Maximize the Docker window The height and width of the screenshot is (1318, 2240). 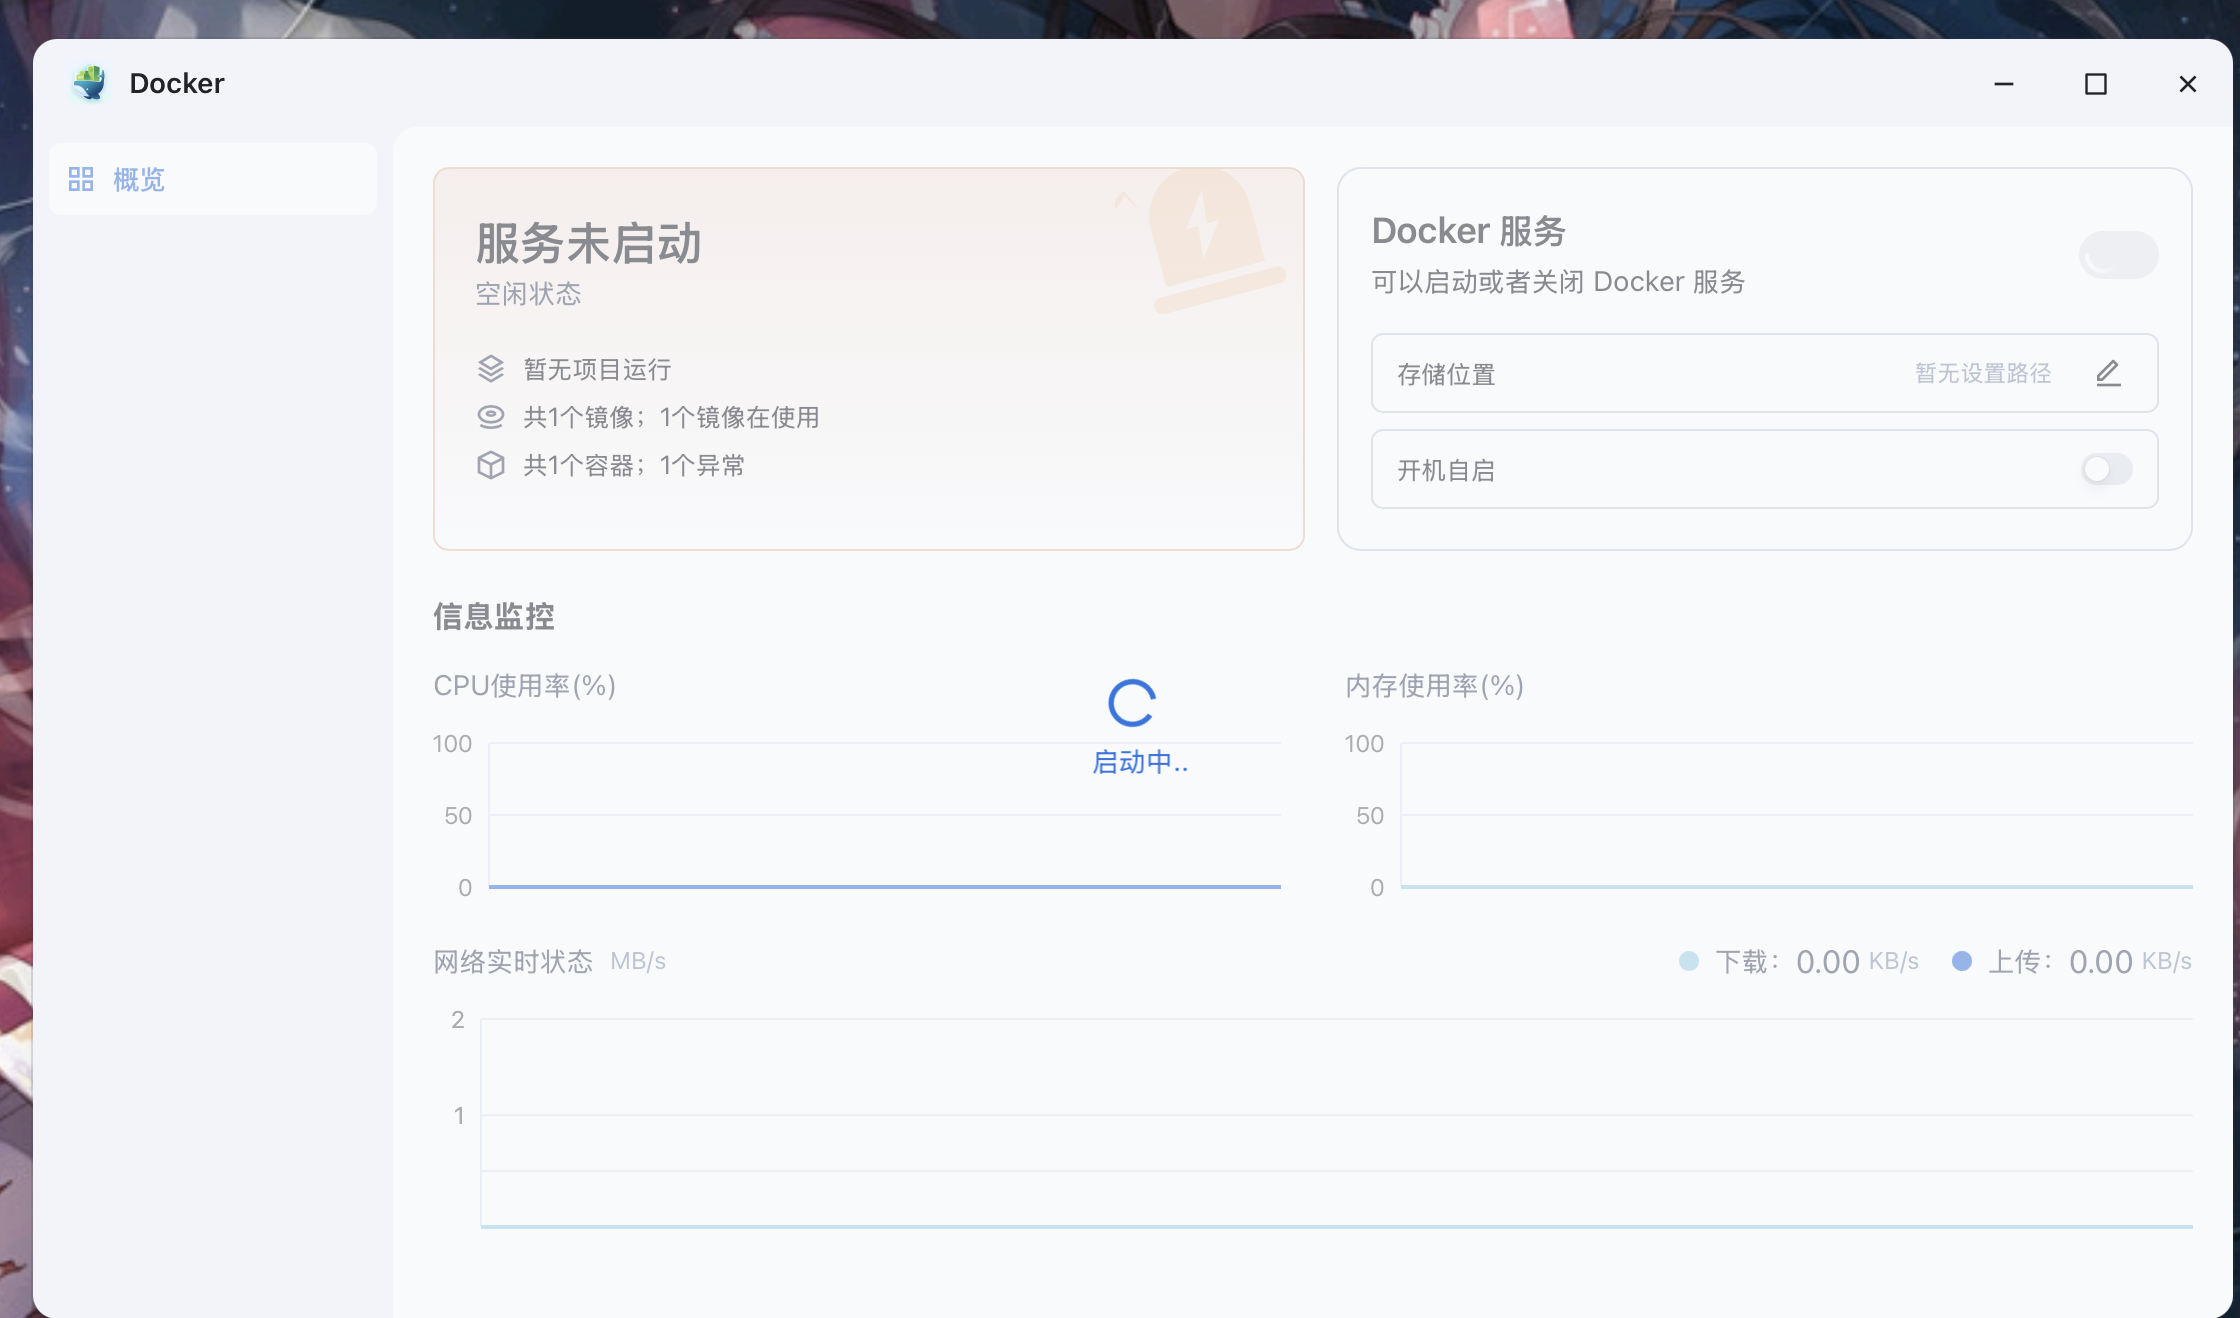click(x=2095, y=84)
